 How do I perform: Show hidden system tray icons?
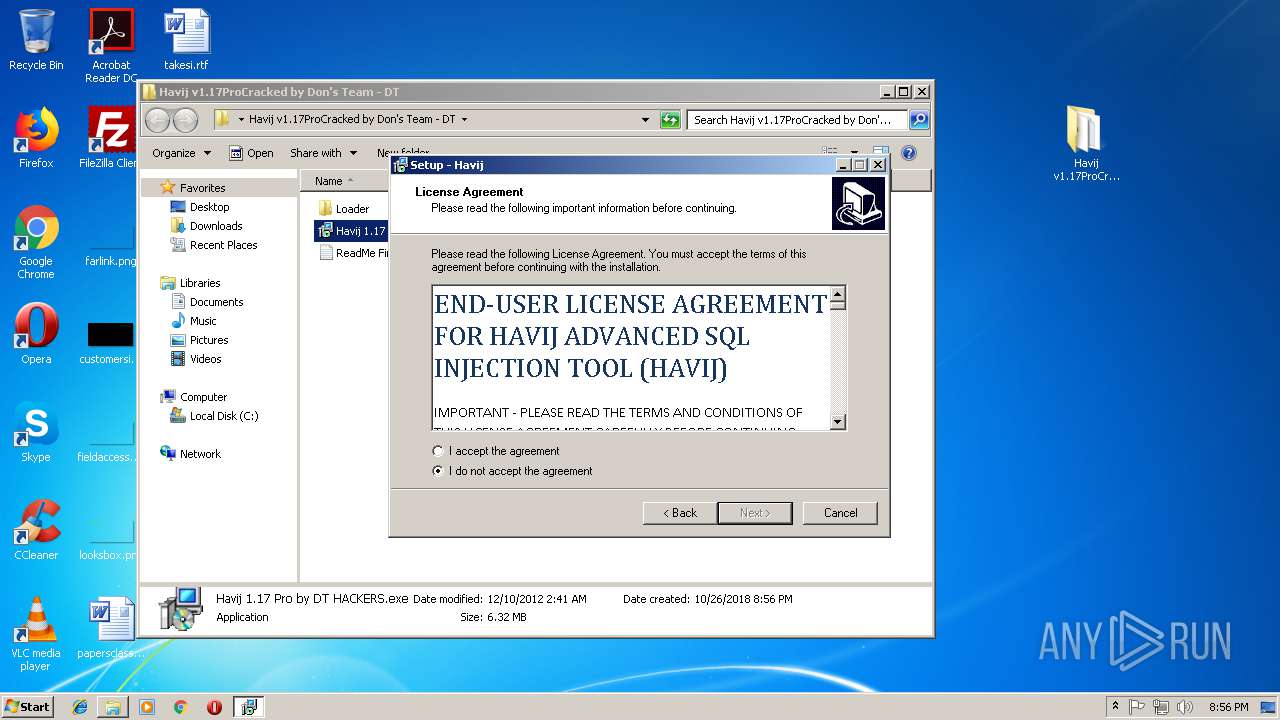tap(1115, 707)
